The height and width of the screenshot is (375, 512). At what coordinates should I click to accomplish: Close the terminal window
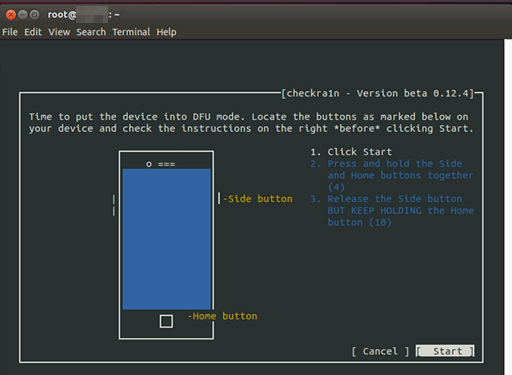tap(11, 15)
